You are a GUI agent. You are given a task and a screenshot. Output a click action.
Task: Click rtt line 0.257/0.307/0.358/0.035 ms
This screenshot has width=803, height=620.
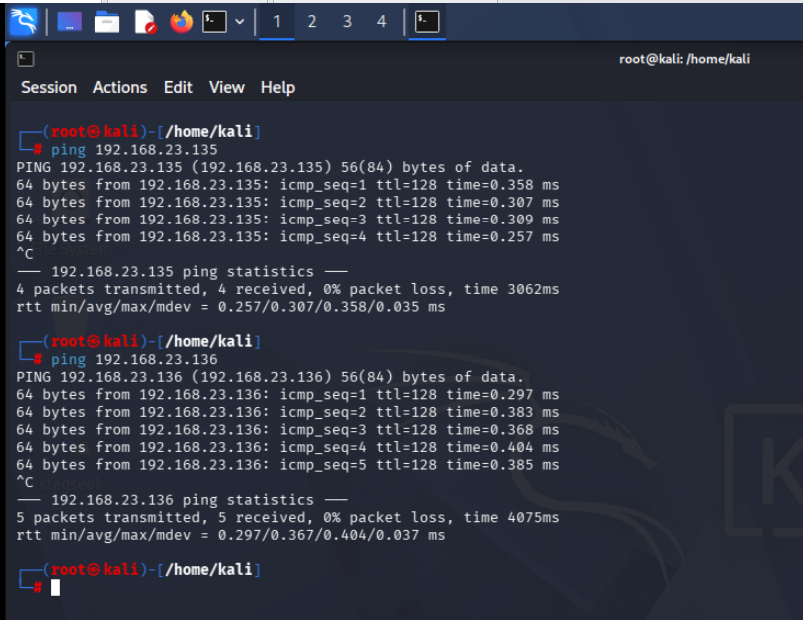230,307
